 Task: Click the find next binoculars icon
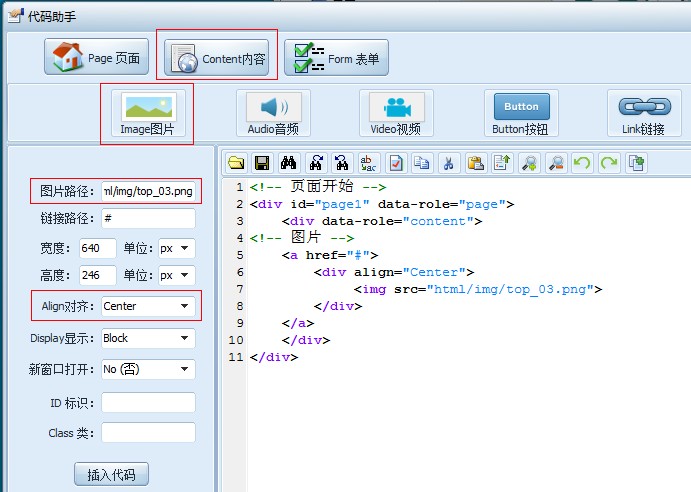pos(316,163)
